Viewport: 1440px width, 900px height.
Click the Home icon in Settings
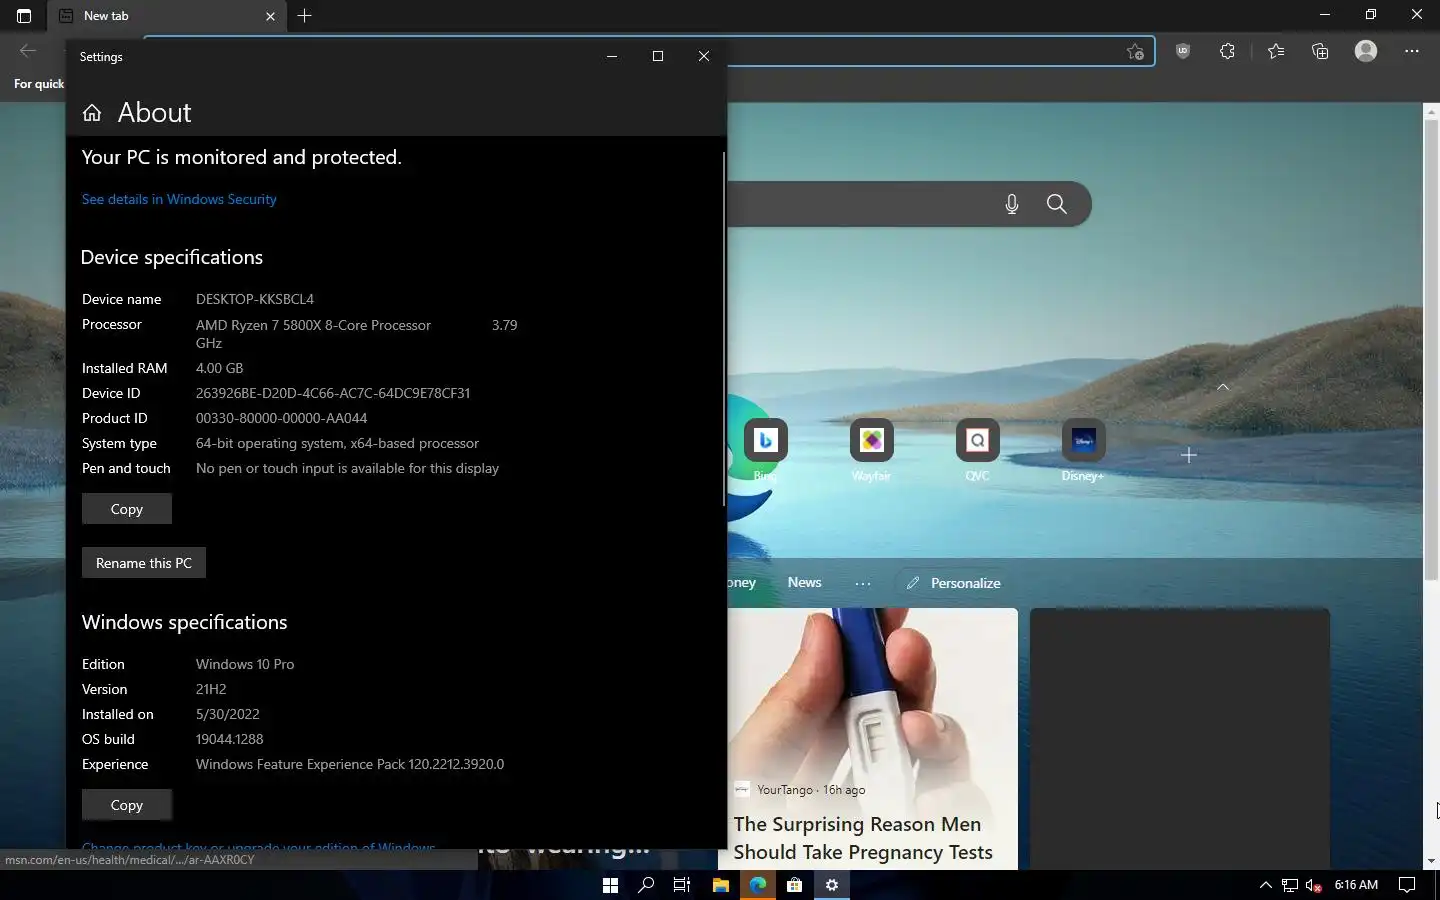[92, 113]
